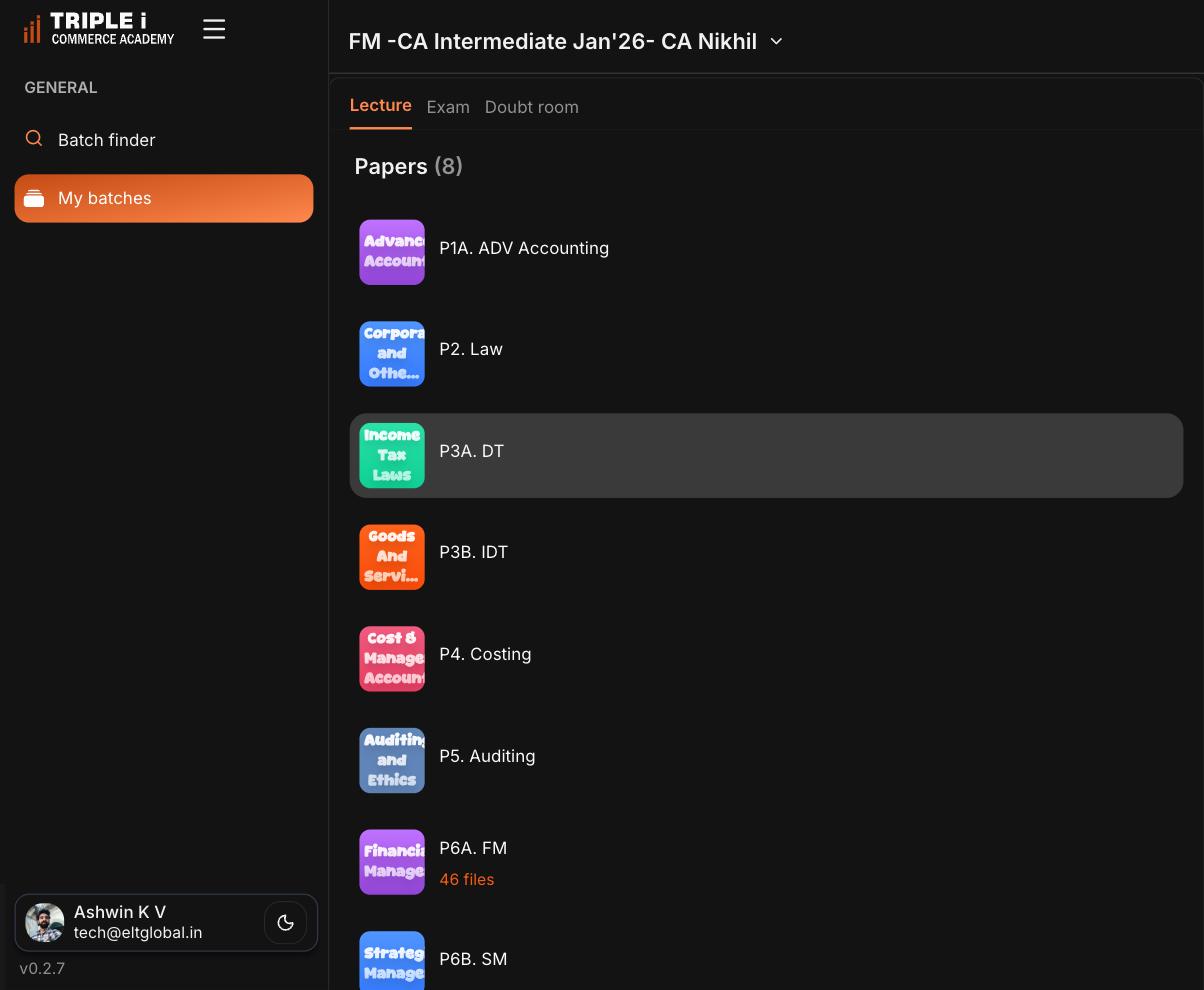1204x990 pixels.
Task: Open the P2. Law paper
Action: tap(766, 353)
